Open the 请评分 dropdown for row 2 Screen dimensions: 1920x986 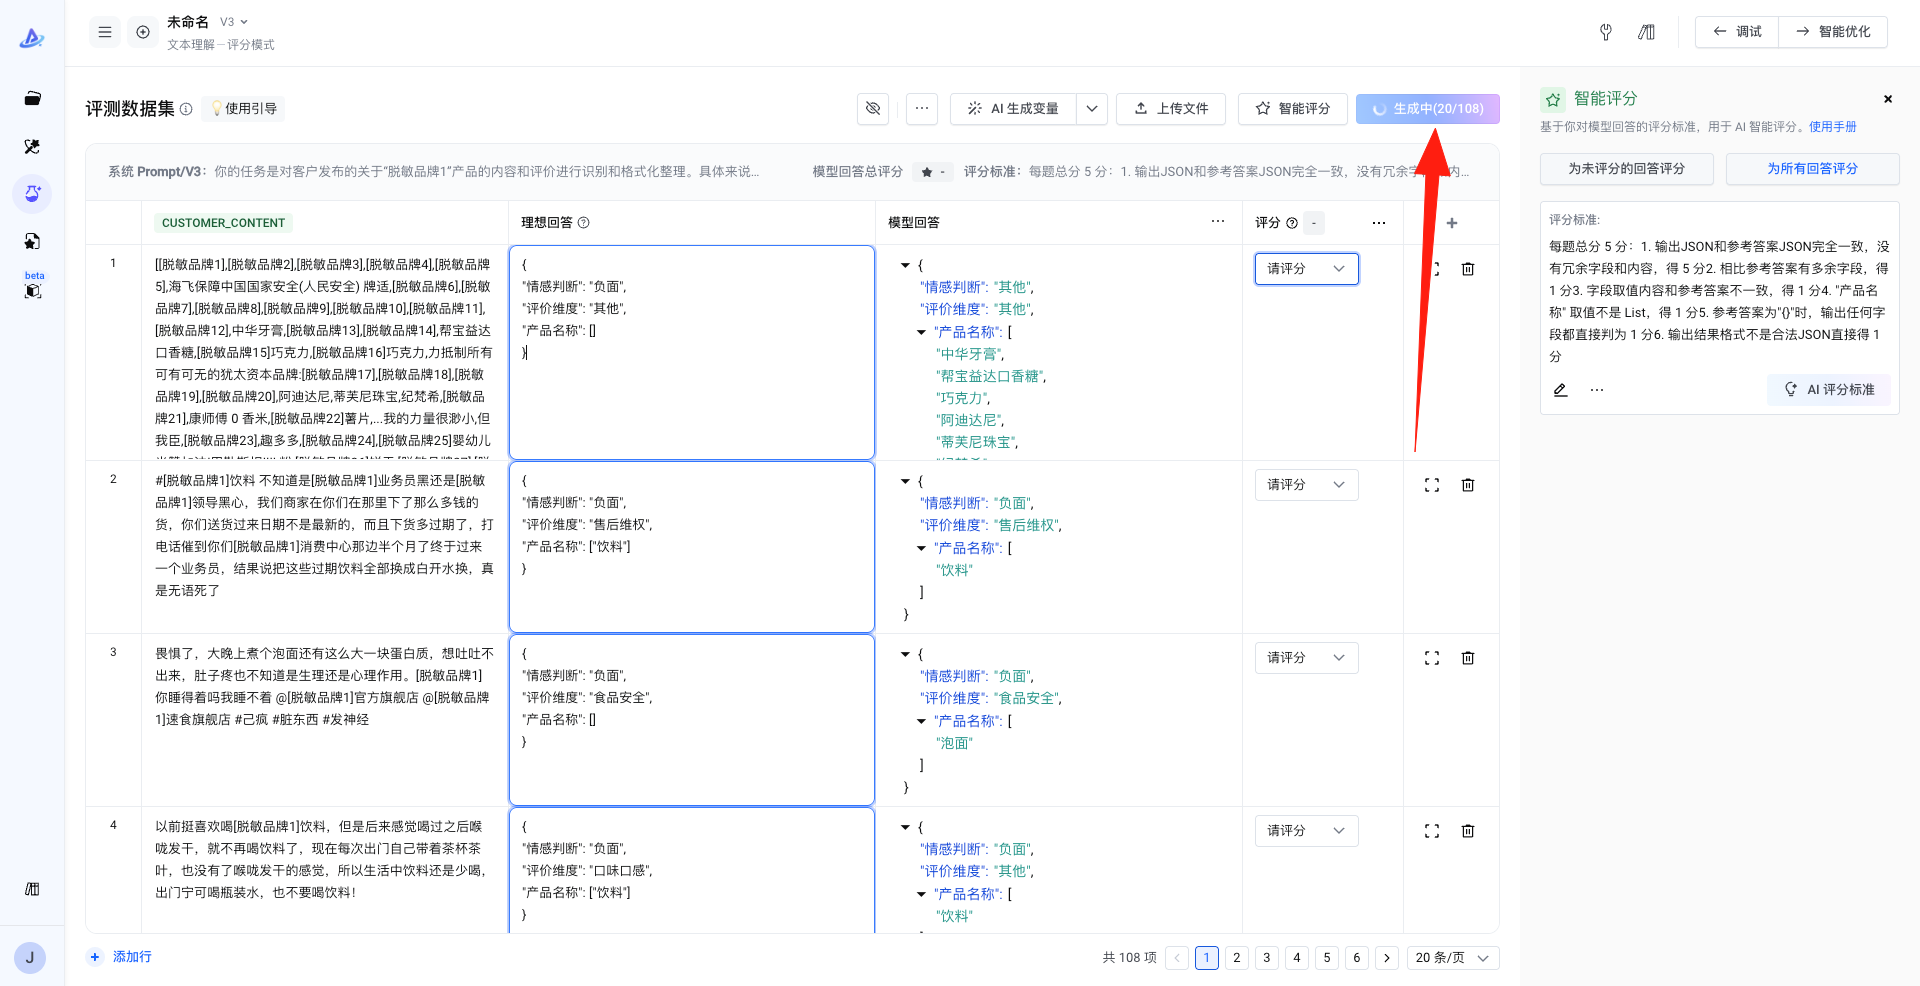(1307, 485)
